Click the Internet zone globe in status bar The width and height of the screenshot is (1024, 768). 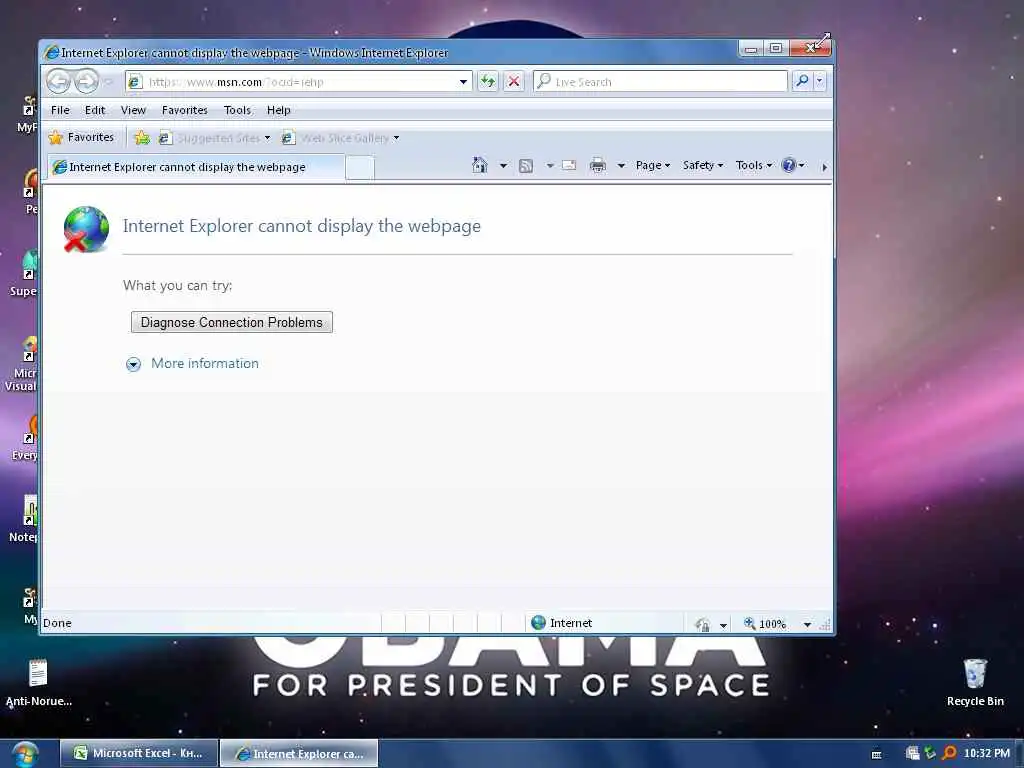point(538,622)
